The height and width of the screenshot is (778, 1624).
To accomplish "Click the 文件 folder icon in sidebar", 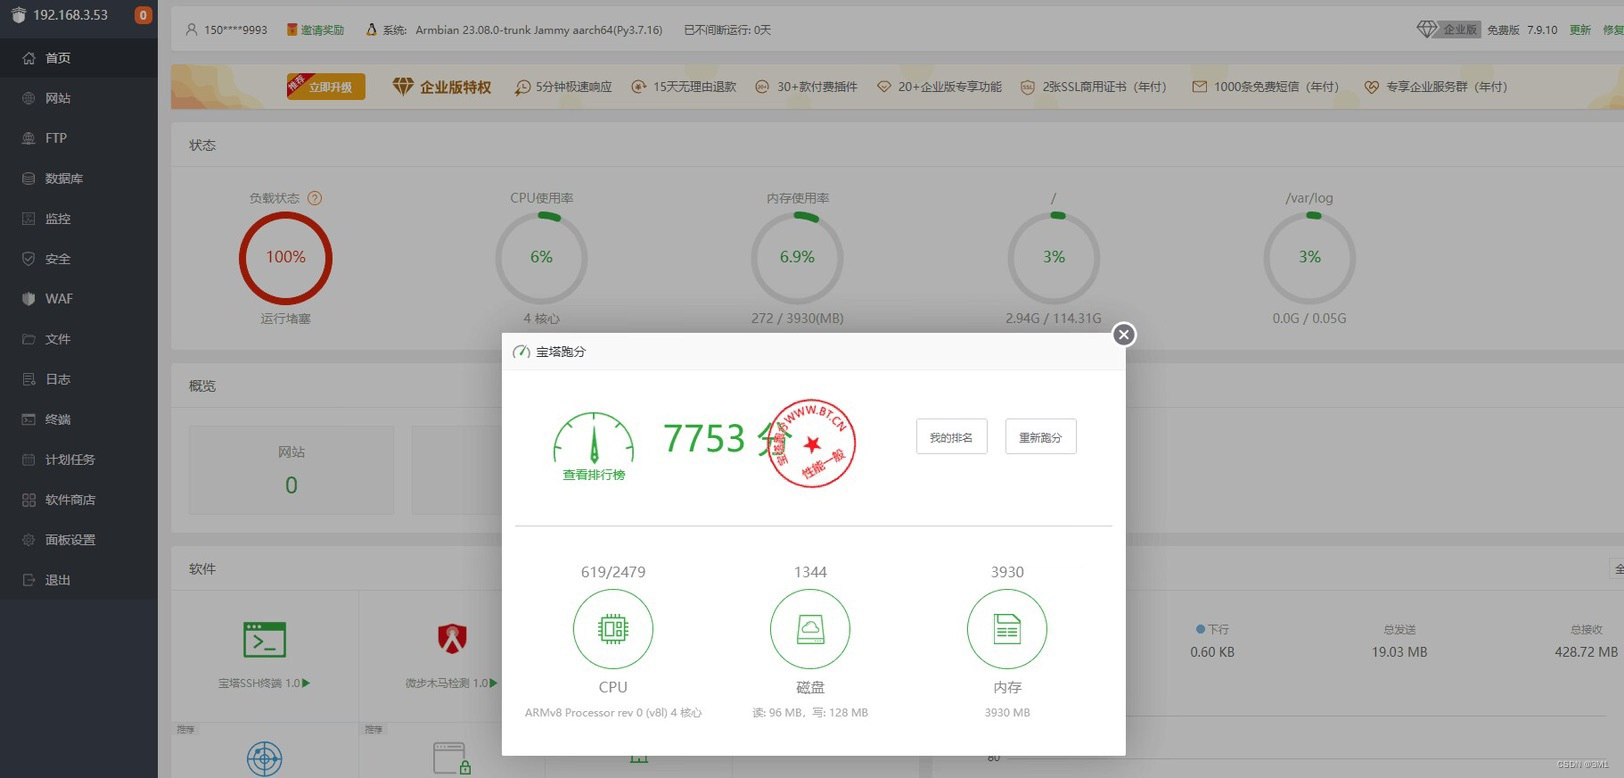I will 28,339.
